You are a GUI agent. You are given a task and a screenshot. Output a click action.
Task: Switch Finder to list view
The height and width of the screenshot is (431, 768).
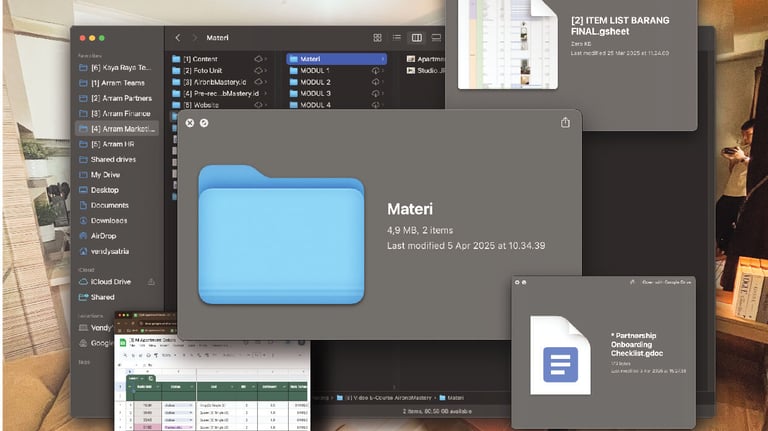[397, 37]
